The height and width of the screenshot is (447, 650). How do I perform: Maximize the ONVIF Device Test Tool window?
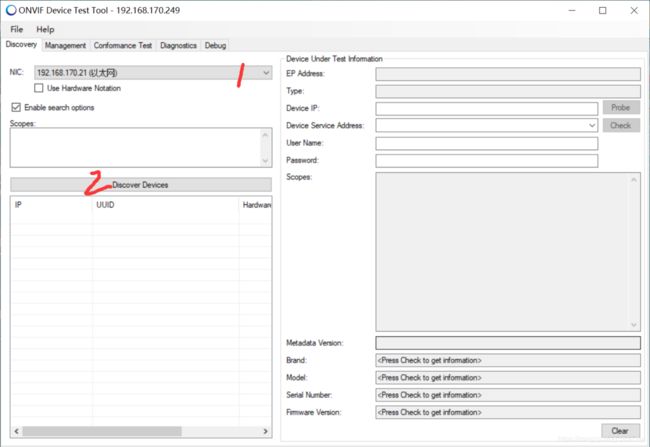[603, 10]
